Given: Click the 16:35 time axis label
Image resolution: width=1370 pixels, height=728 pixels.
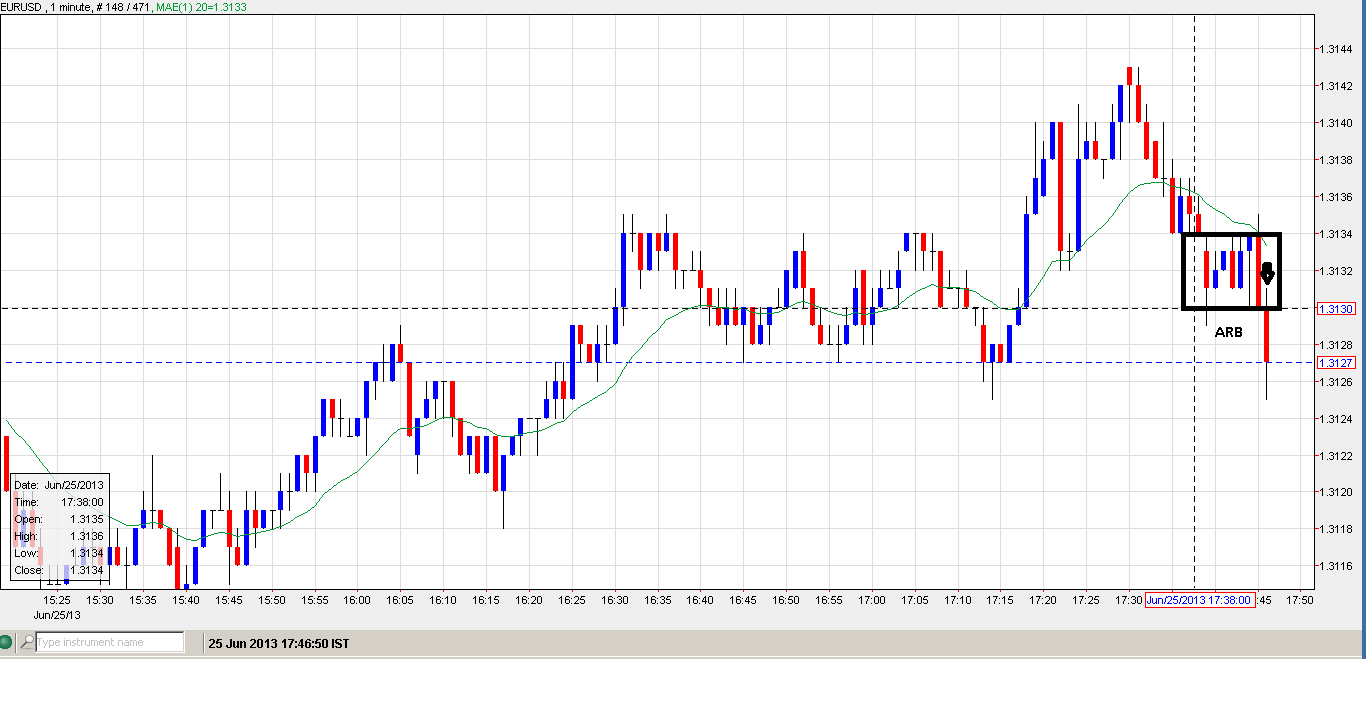Looking at the screenshot, I should coord(658,600).
